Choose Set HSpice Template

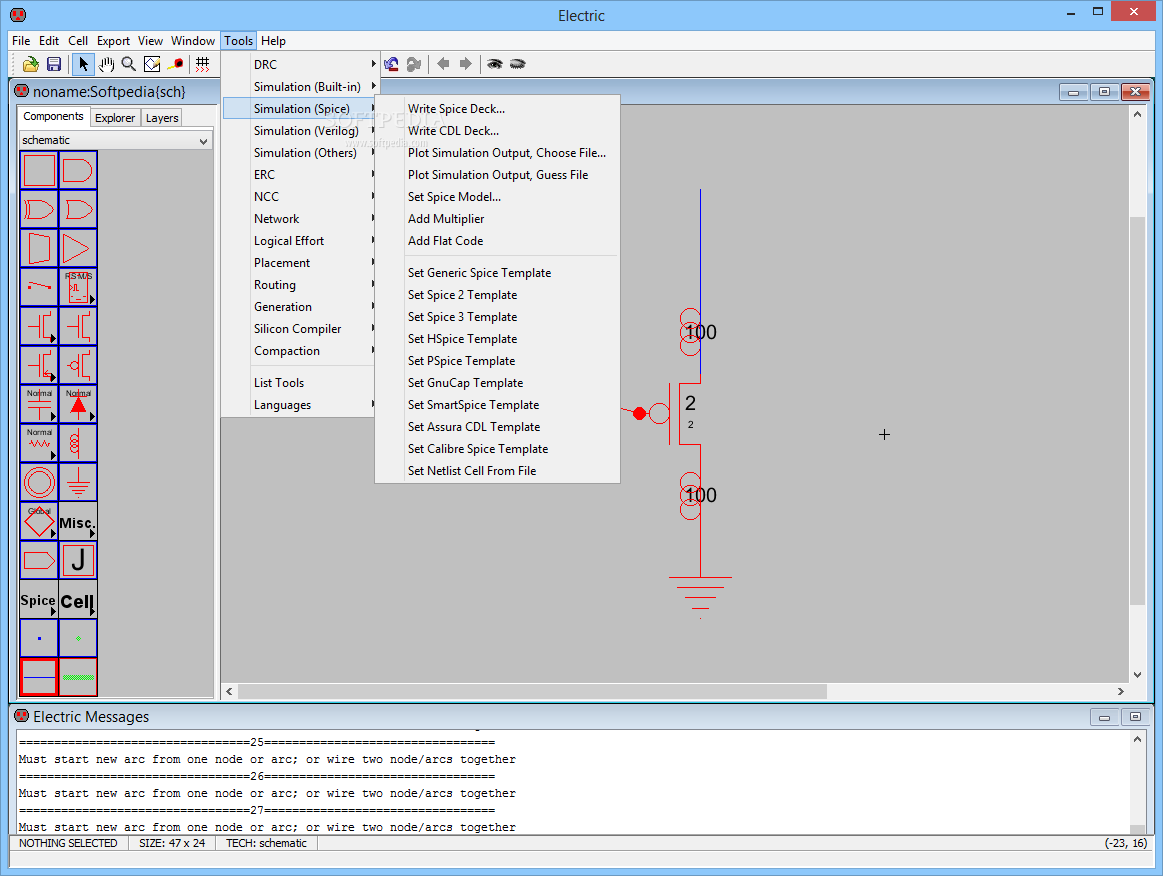(497, 339)
